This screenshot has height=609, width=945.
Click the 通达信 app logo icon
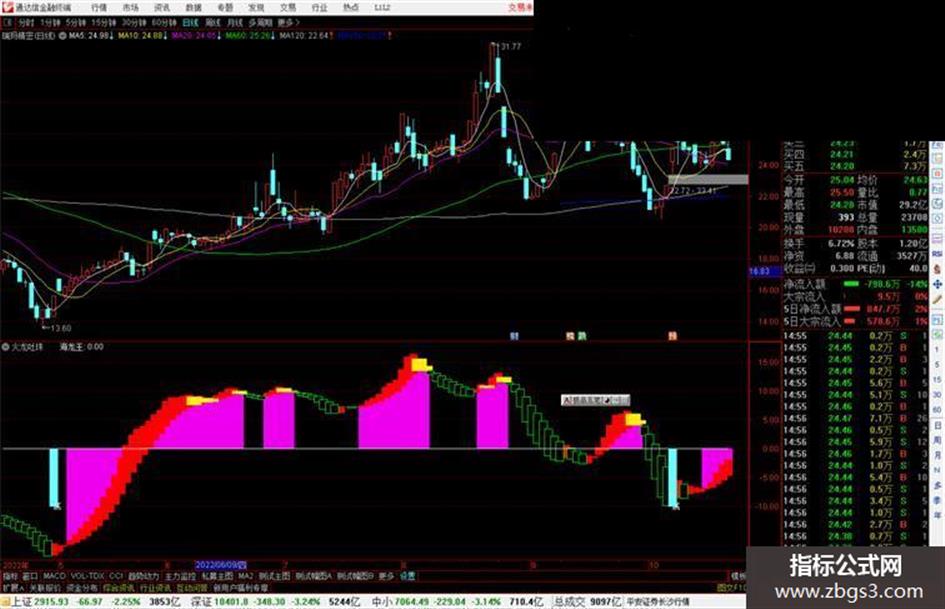(7, 7)
